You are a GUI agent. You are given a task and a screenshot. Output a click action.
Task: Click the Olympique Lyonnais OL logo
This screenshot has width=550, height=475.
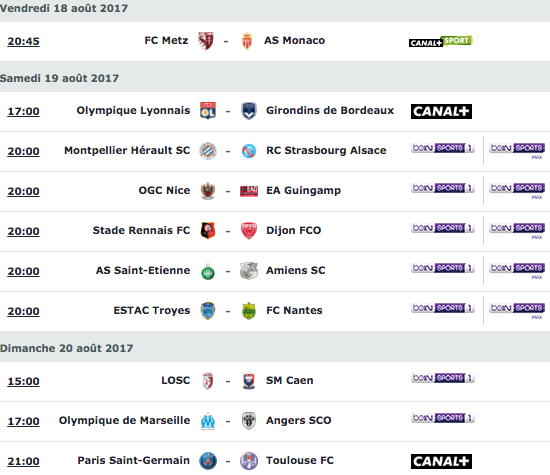click(208, 111)
